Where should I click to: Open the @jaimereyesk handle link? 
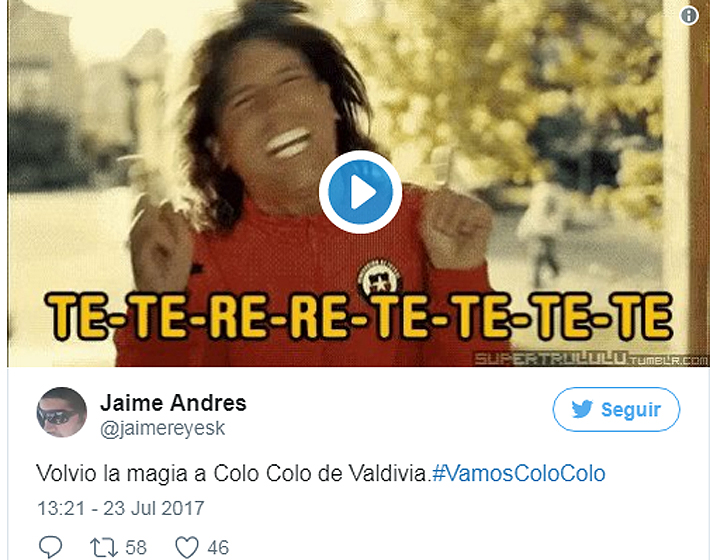(162, 429)
